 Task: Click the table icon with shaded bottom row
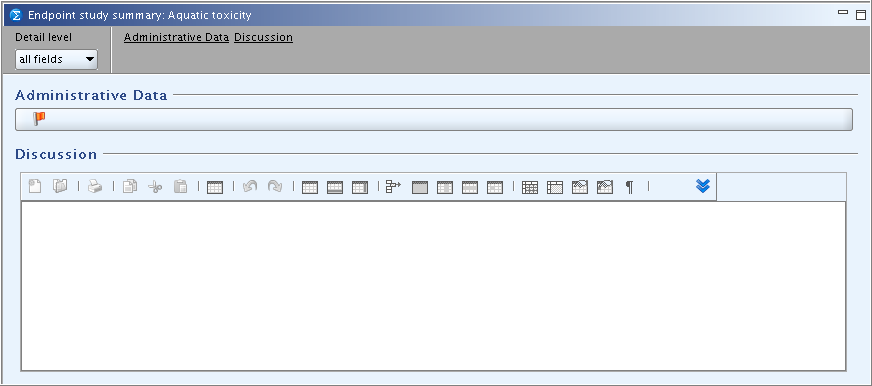pos(335,187)
